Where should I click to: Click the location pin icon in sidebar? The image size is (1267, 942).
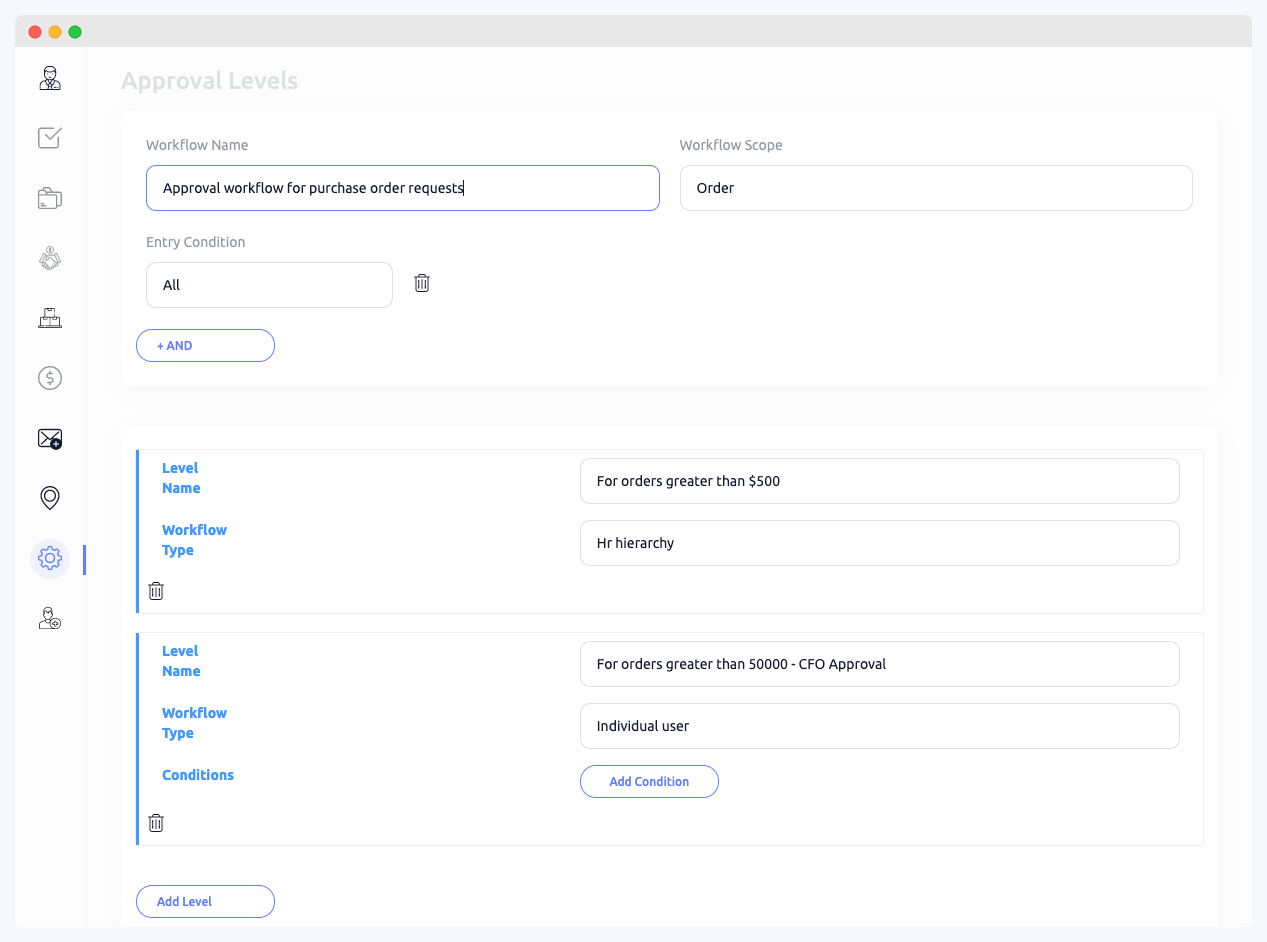click(x=49, y=497)
